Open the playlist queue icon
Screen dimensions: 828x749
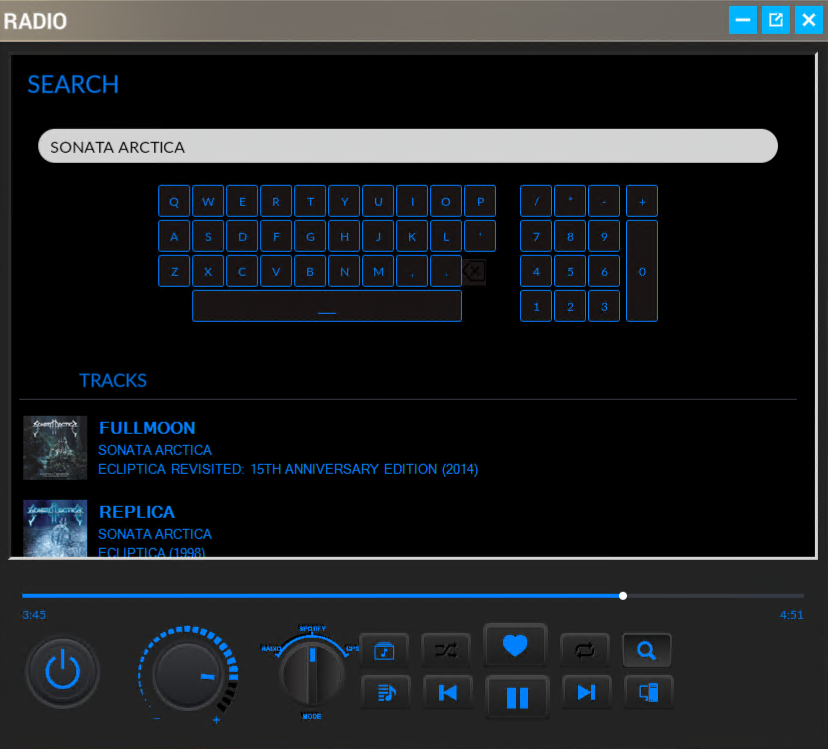click(384, 692)
